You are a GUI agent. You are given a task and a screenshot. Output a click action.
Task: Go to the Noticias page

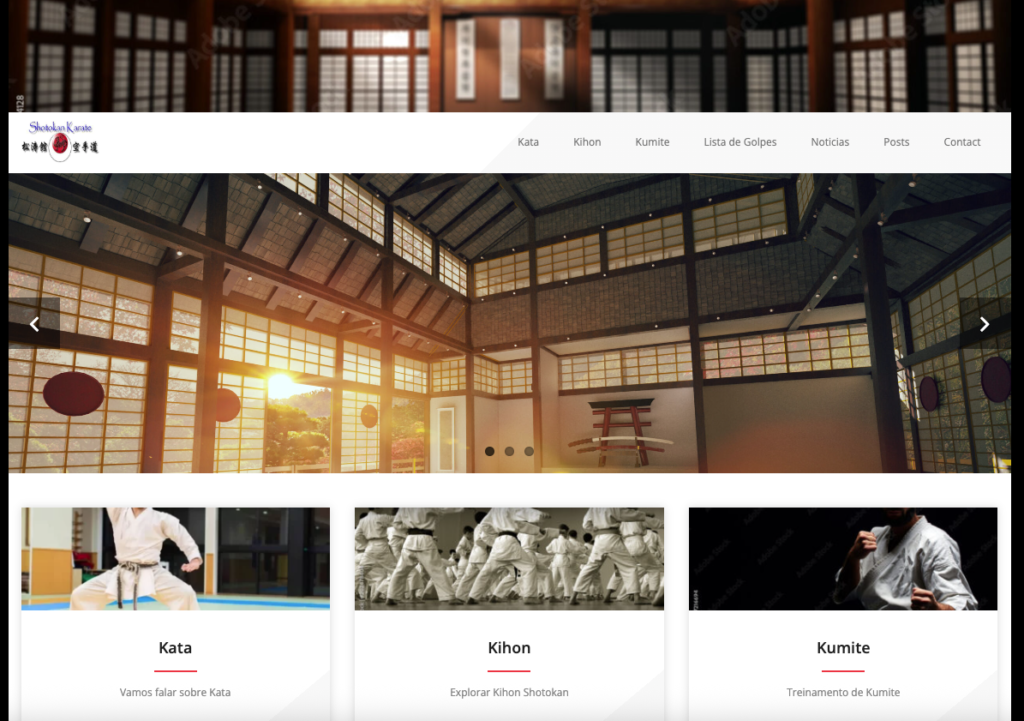coord(830,142)
